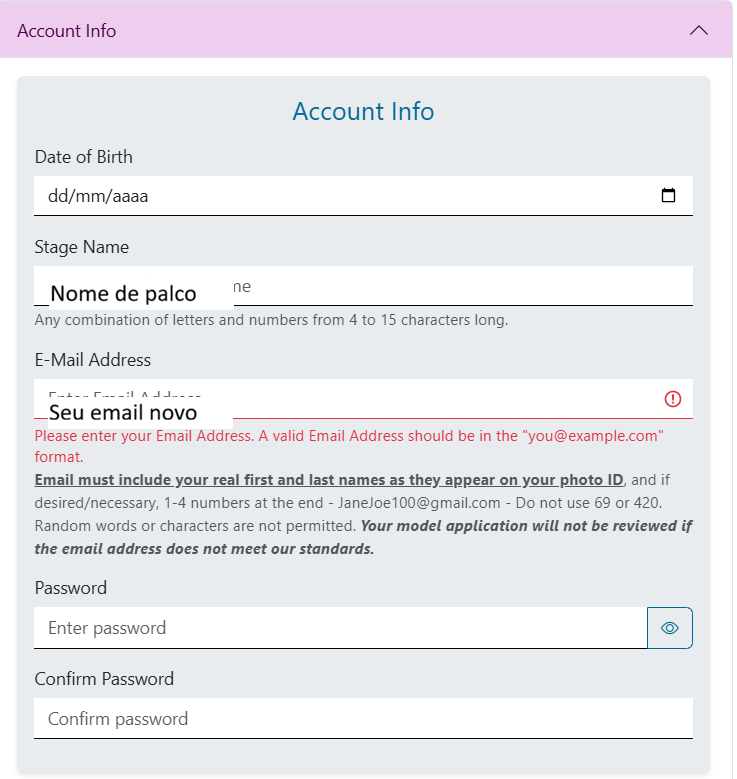
Task: Collapse the Account Info section chevron
Action: [x=699, y=31]
